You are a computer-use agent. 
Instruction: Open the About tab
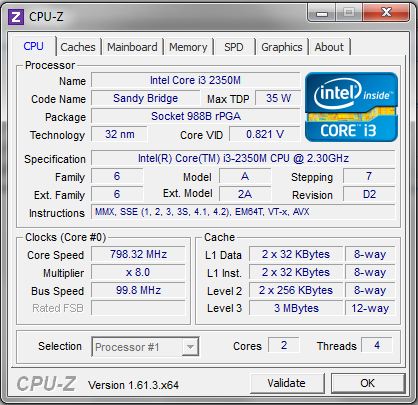pos(329,47)
